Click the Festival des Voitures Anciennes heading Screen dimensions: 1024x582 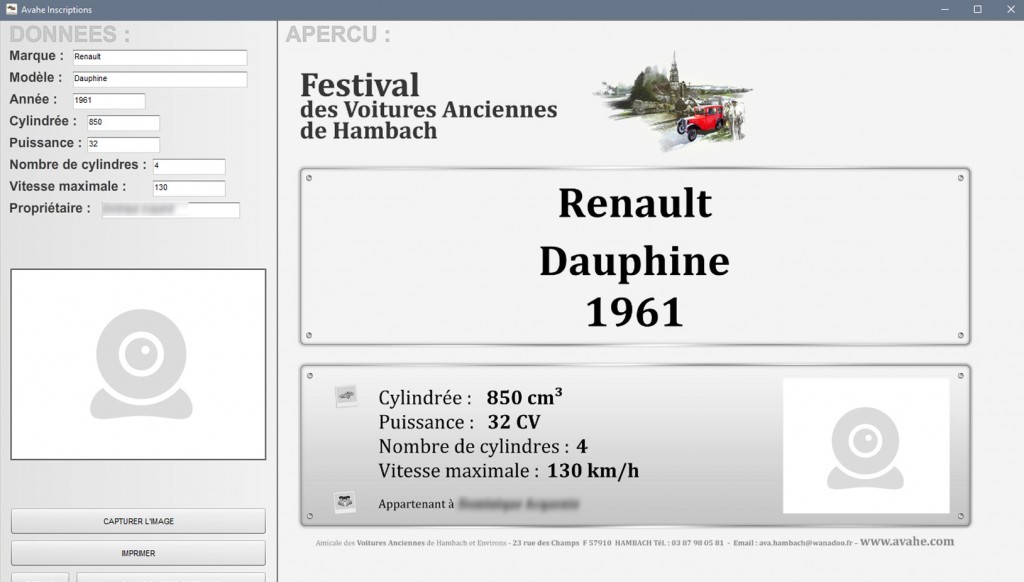[x=428, y=106]
